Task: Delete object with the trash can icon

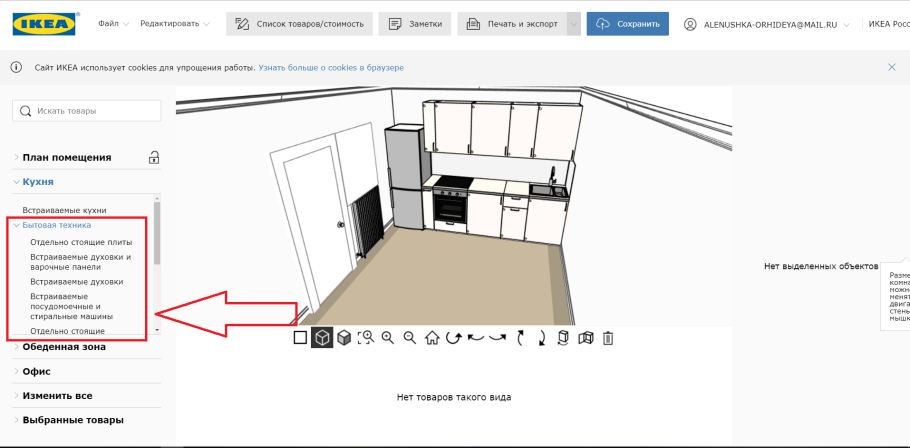Action: 607,338
